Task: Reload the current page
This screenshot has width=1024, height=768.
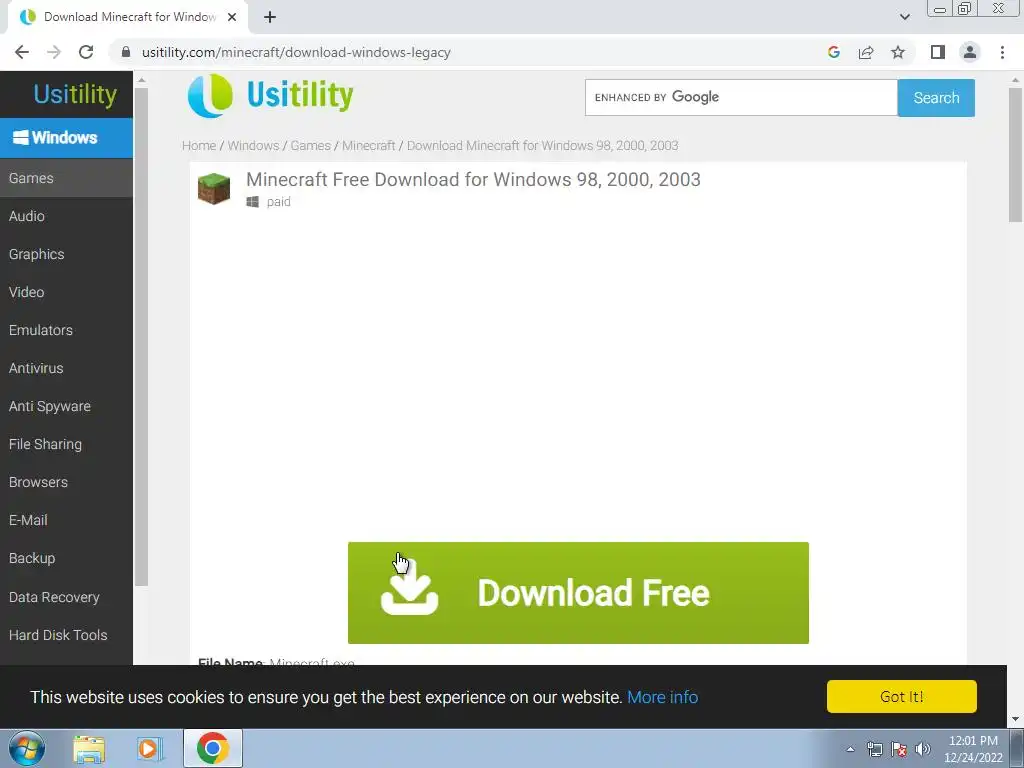Action: (x=86, y=52)
